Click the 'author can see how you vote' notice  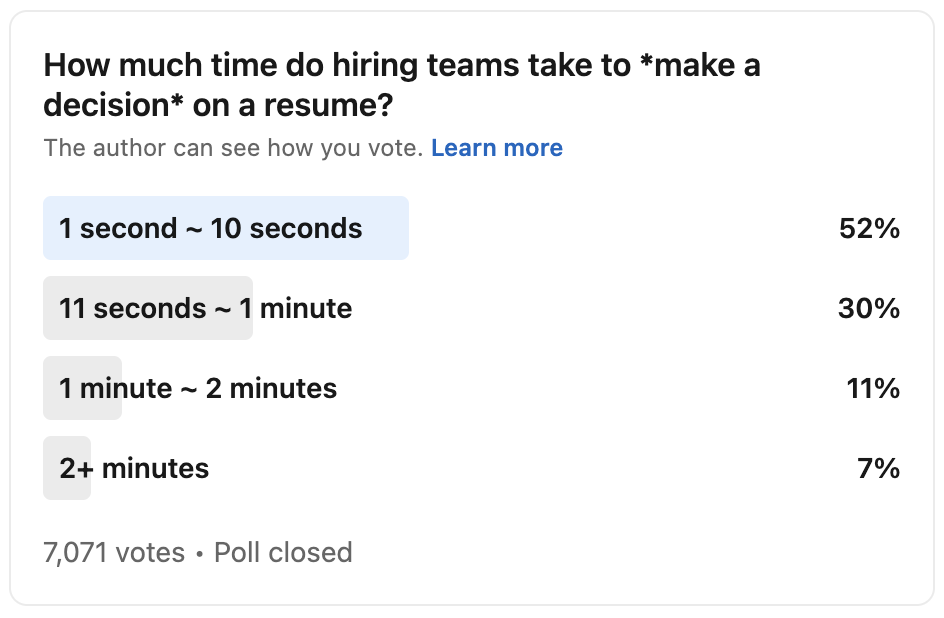coord(234,148)
